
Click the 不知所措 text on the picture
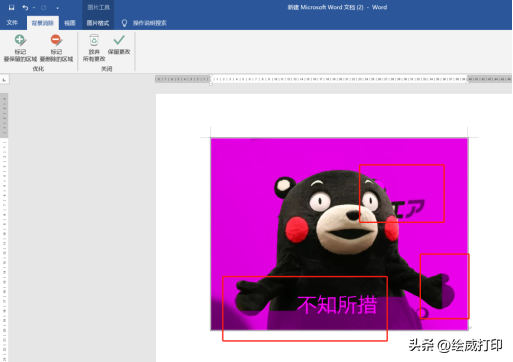(337, 305)
